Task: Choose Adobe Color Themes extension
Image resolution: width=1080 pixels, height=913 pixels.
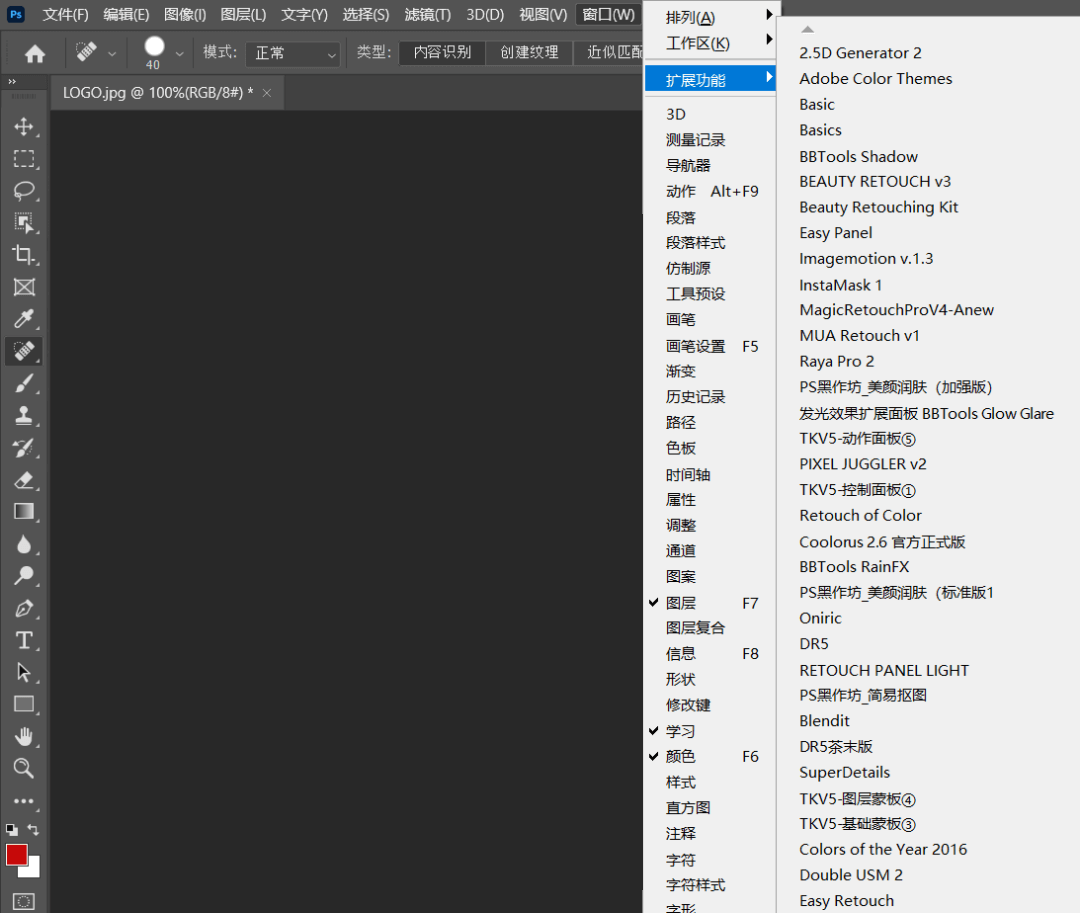Action: (875, 79)
